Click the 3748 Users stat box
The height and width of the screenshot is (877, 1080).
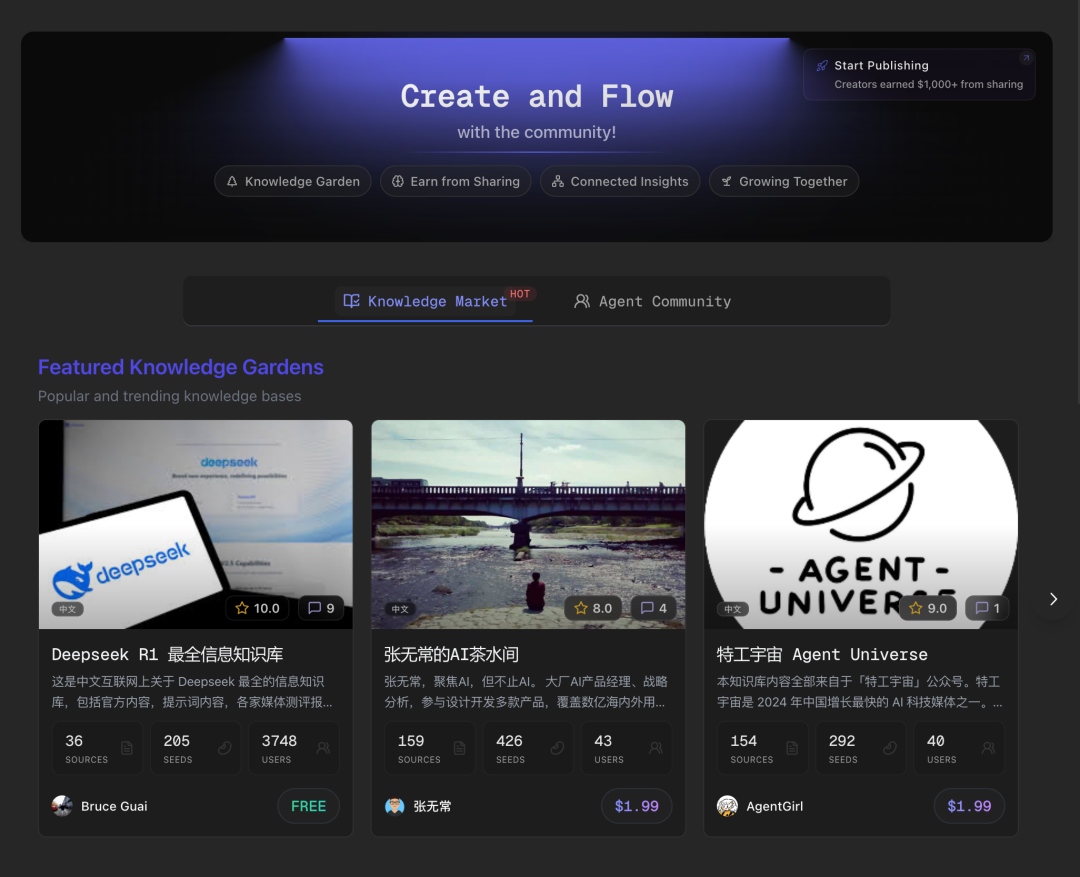294,748
